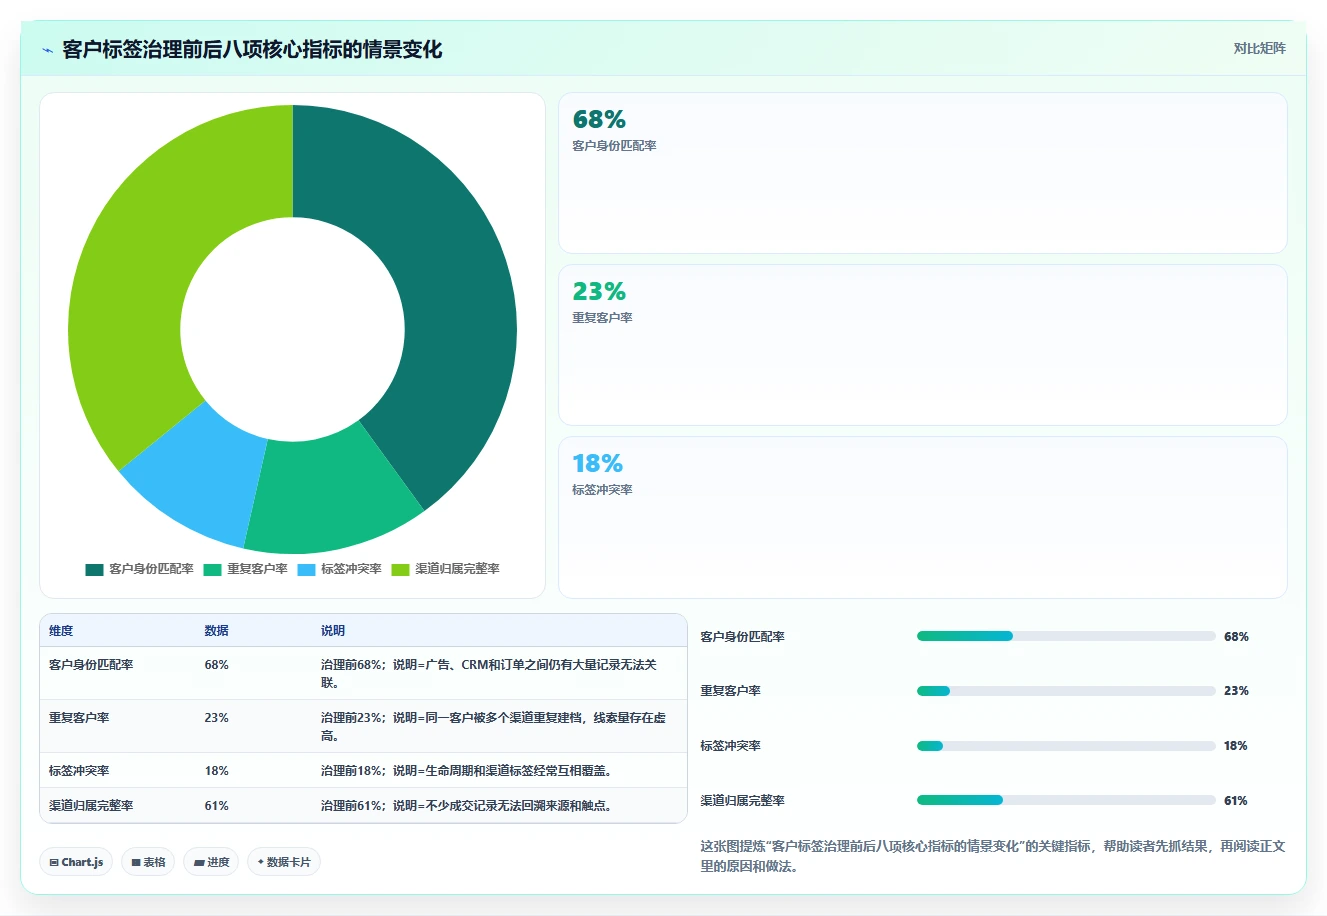
Task: Click the 说明 column header
Action: [x=333, y=631]
